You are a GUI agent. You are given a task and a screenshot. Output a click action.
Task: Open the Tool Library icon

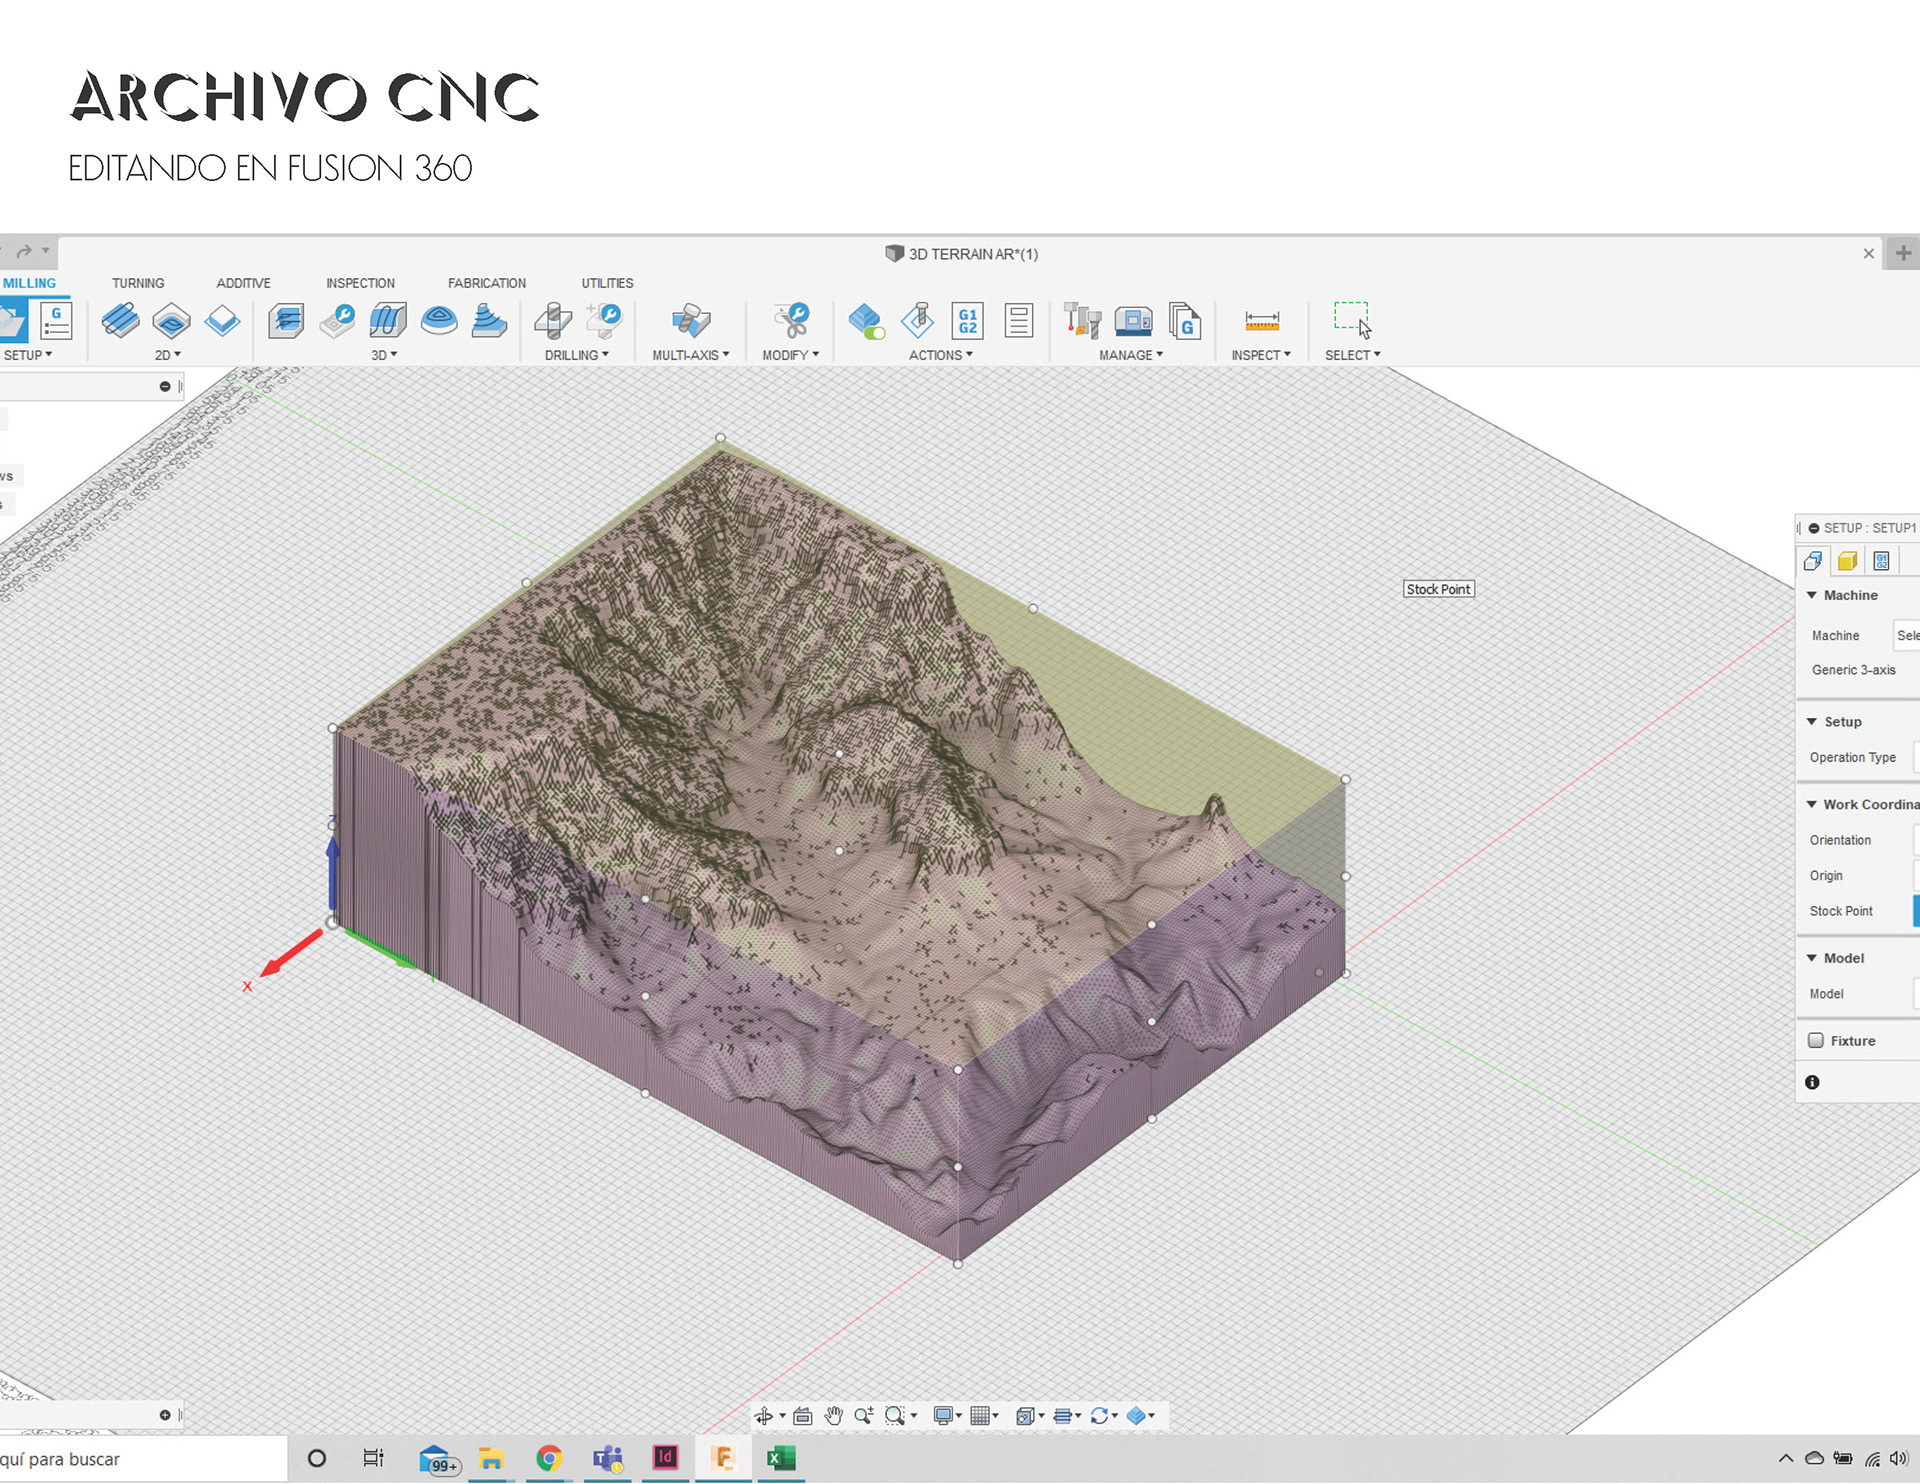tap(1082, 321)
